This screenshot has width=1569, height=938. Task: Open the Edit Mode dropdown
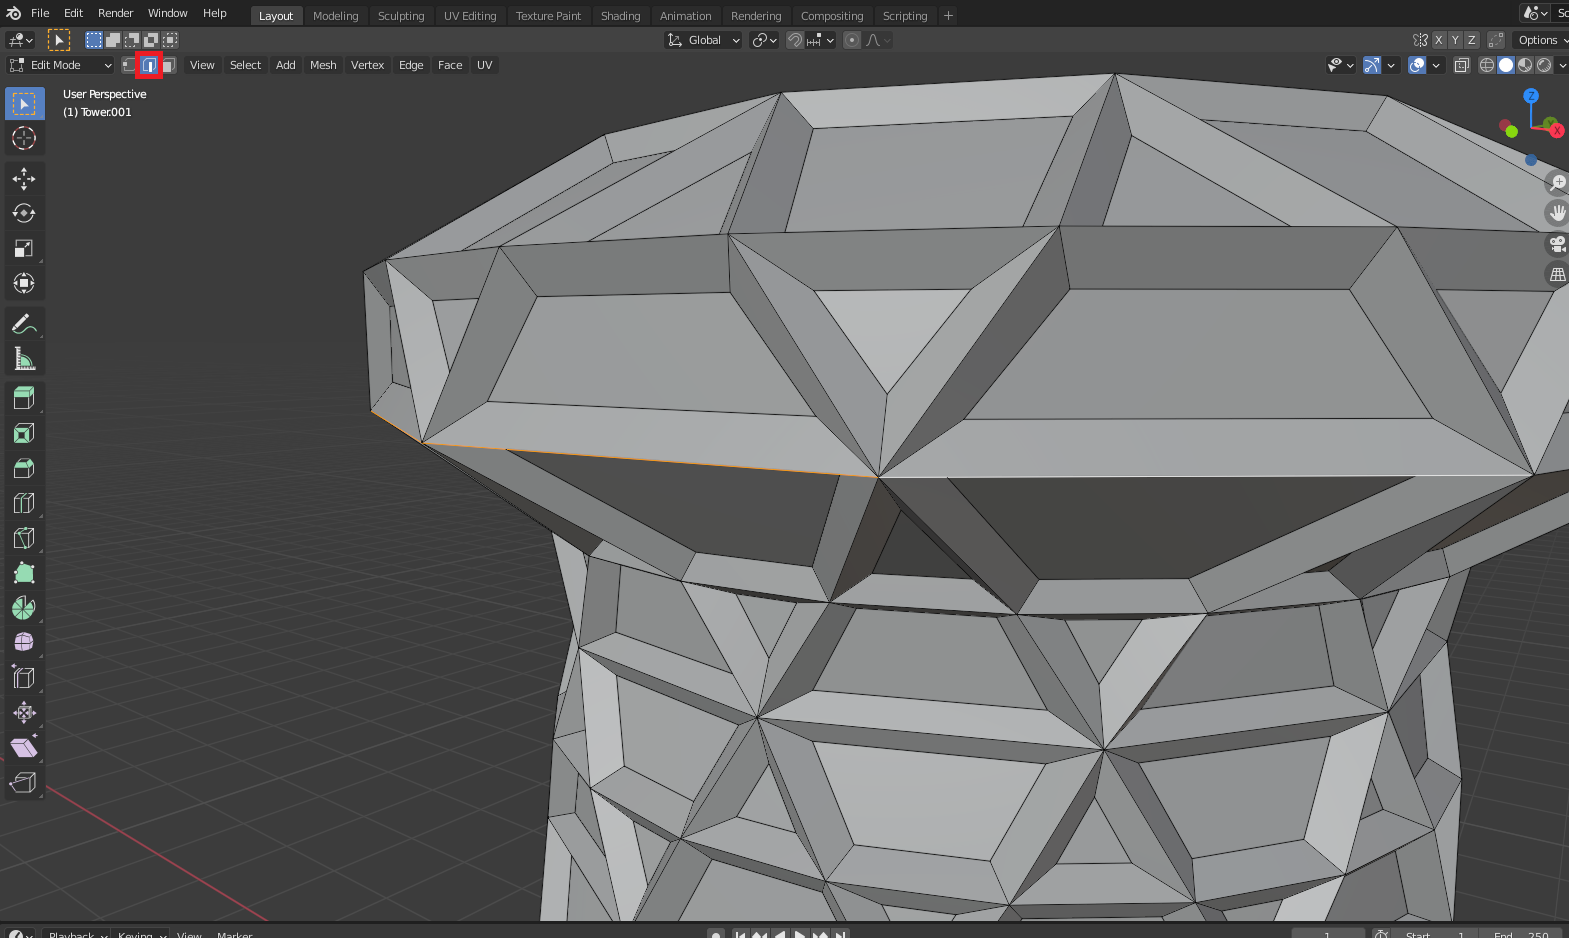(x=60, y=65)
